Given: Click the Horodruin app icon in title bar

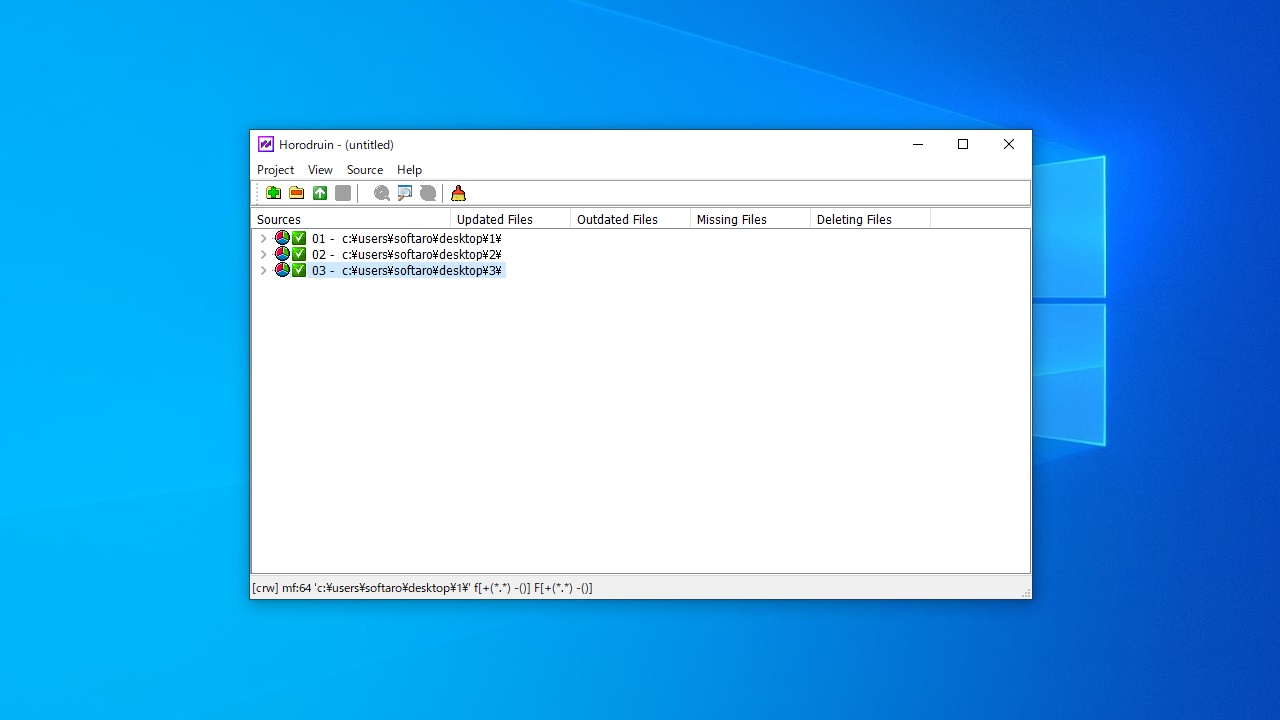Looking at the screenshot, I should (265, 144).
